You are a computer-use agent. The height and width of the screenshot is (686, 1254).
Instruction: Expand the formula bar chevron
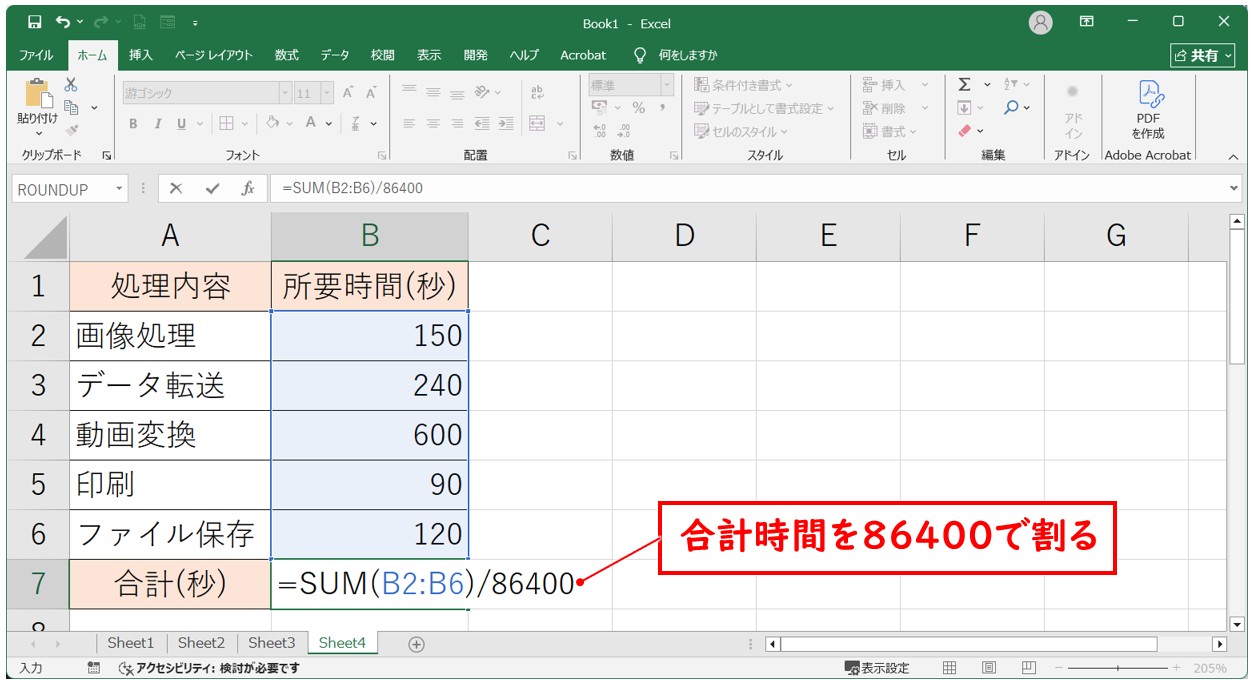pyautogui.click(x=1233, y=188)
